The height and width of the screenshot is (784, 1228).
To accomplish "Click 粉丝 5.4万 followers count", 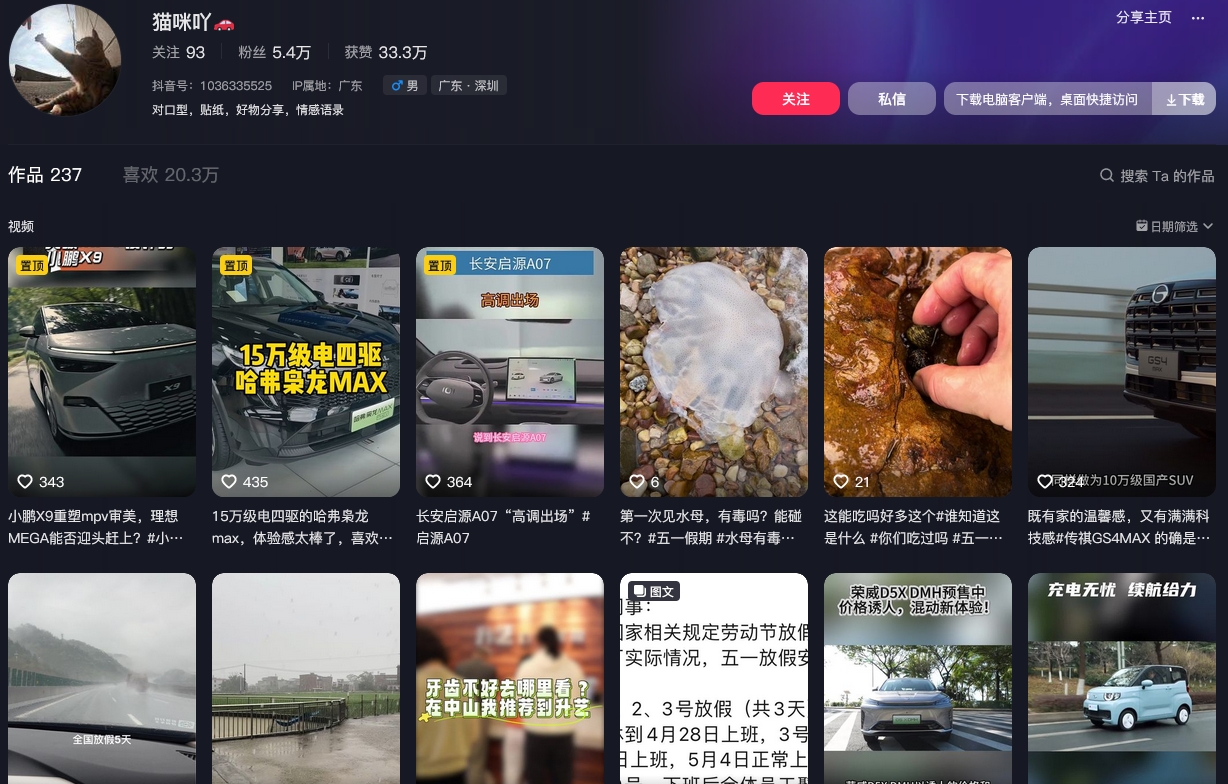I will coord(274,52).
